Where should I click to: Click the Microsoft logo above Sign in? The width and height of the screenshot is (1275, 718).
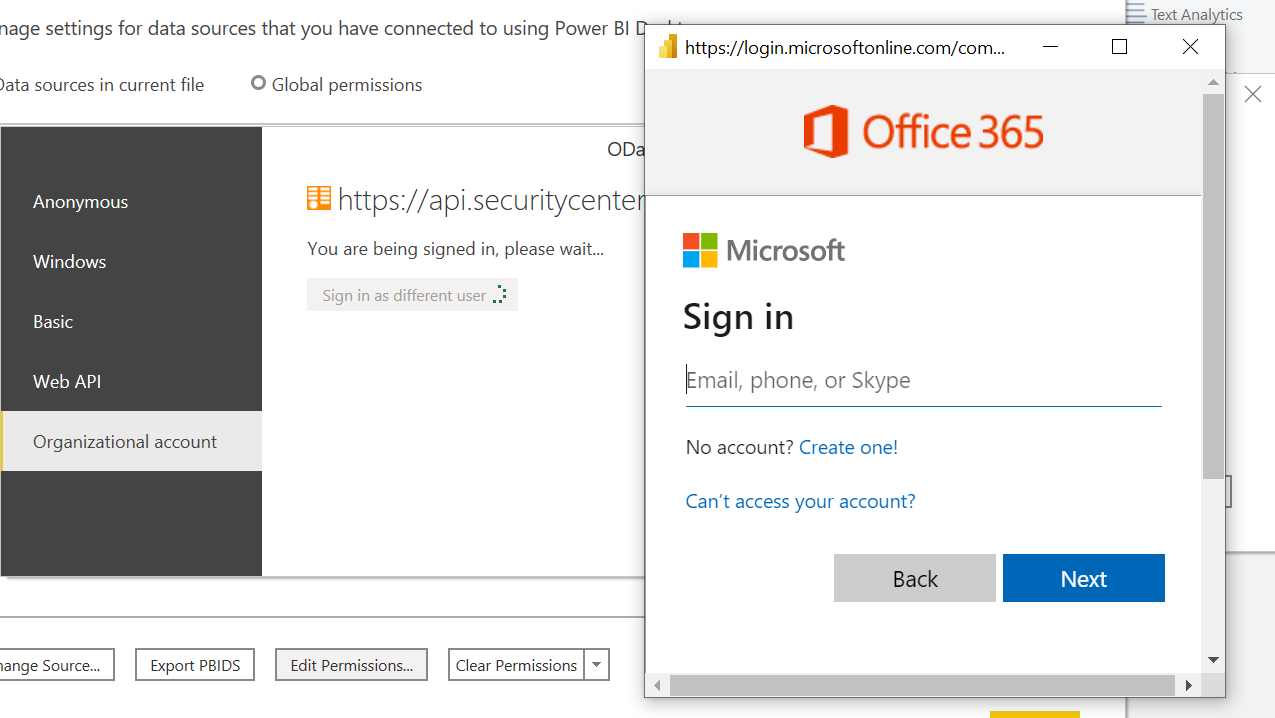tap(763, 250)
